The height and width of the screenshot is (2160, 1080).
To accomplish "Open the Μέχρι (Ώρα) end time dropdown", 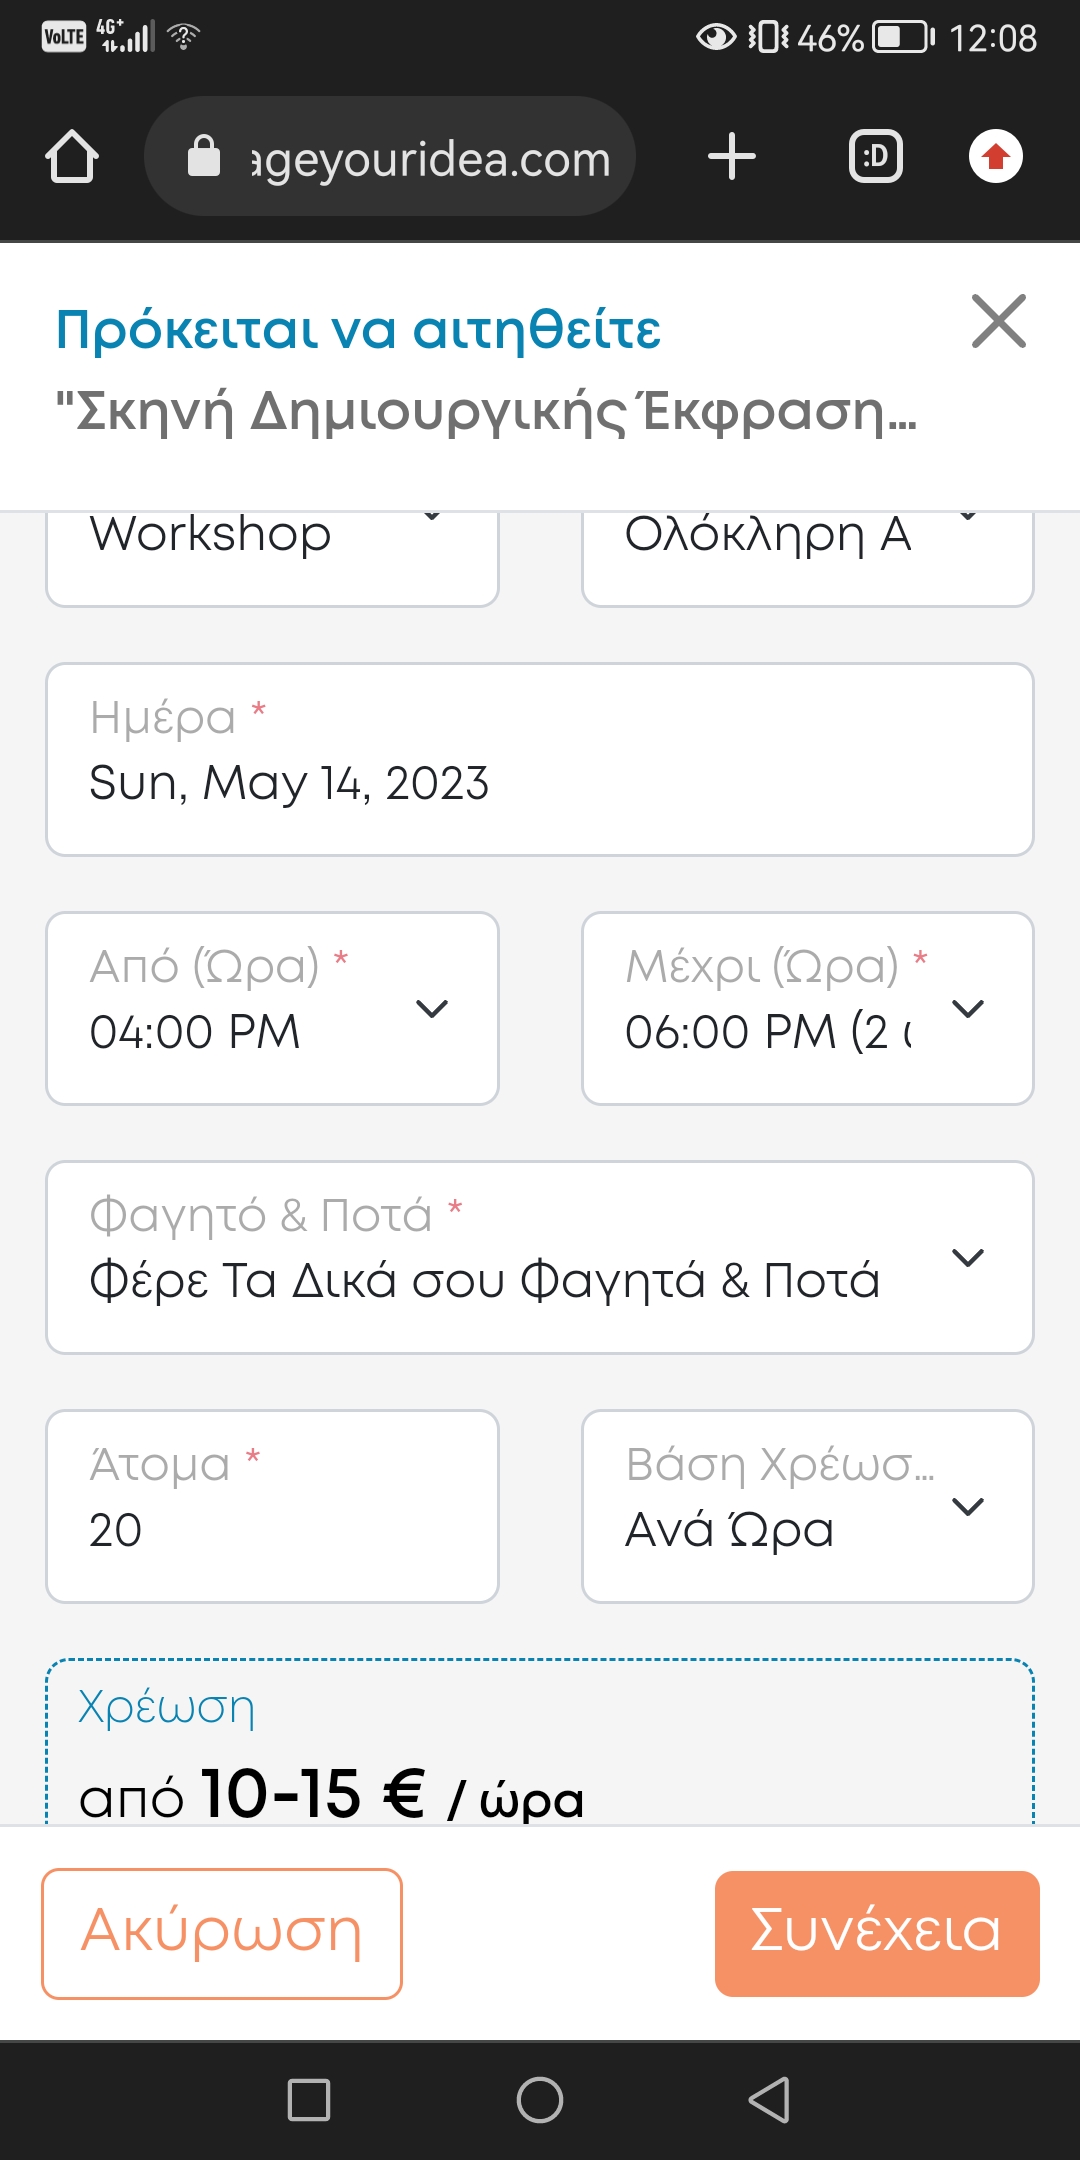I will [807, 1008].
